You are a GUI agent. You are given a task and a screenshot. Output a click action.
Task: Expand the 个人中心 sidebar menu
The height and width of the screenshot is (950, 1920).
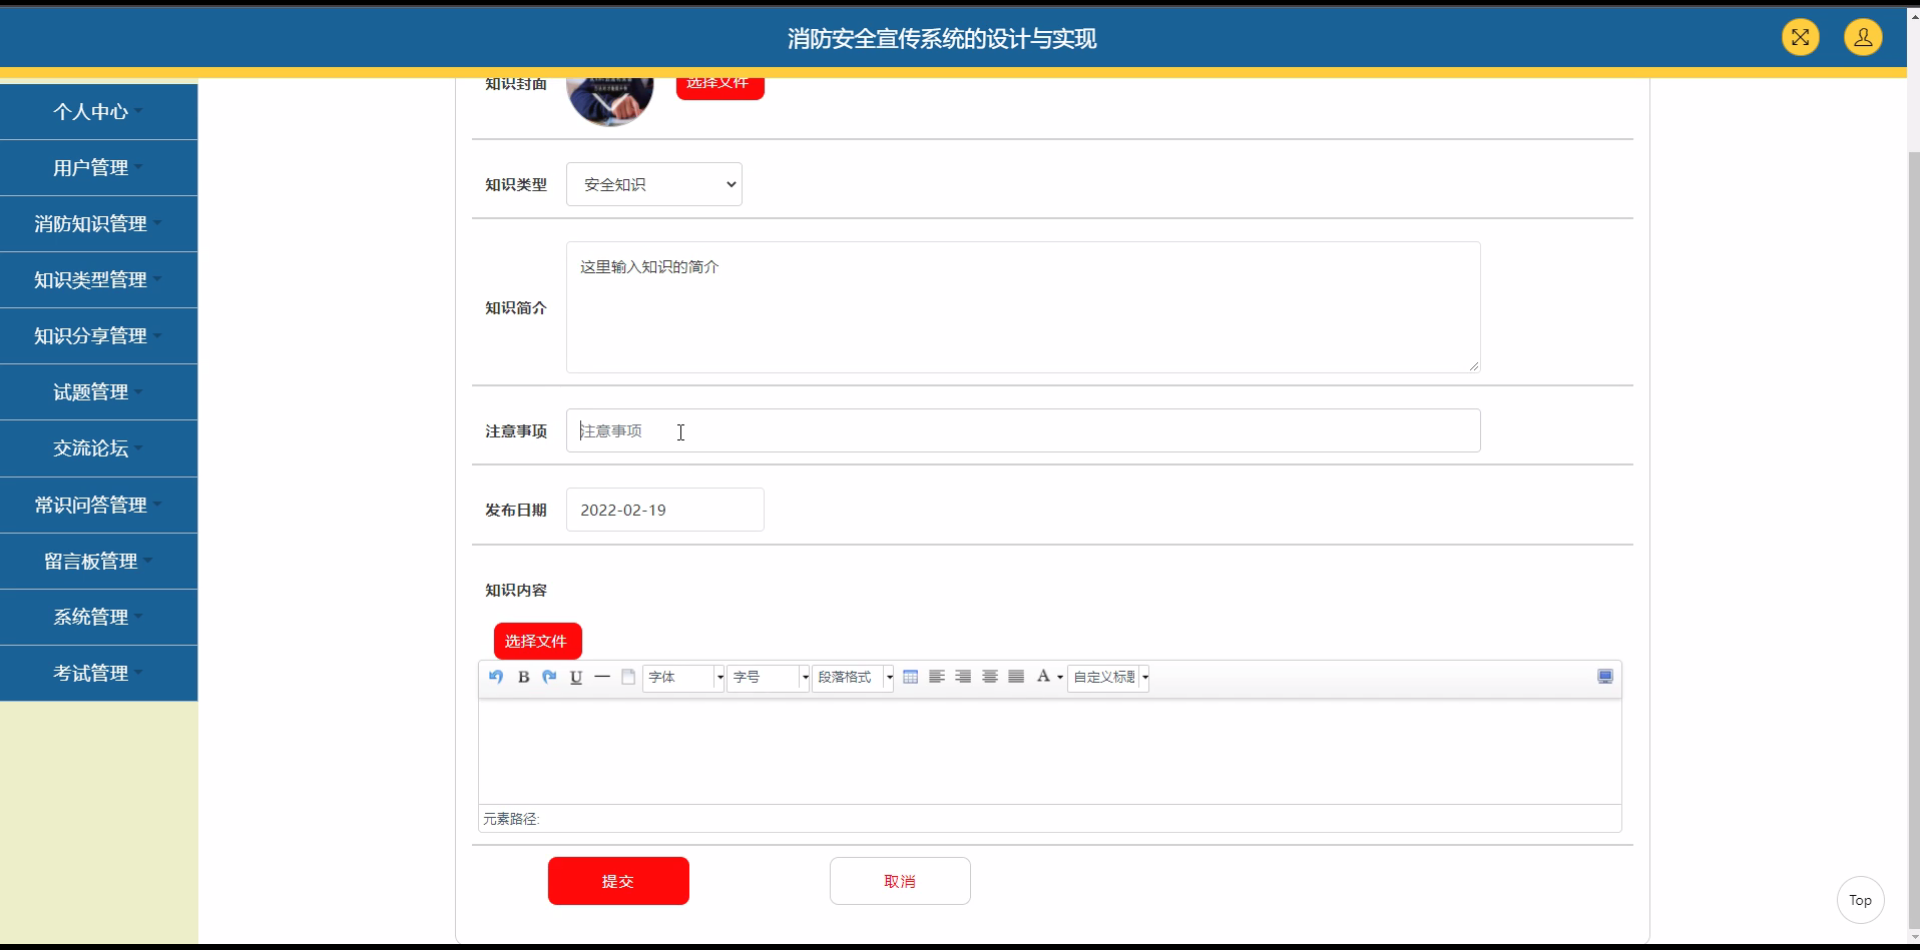coord(98,112)
